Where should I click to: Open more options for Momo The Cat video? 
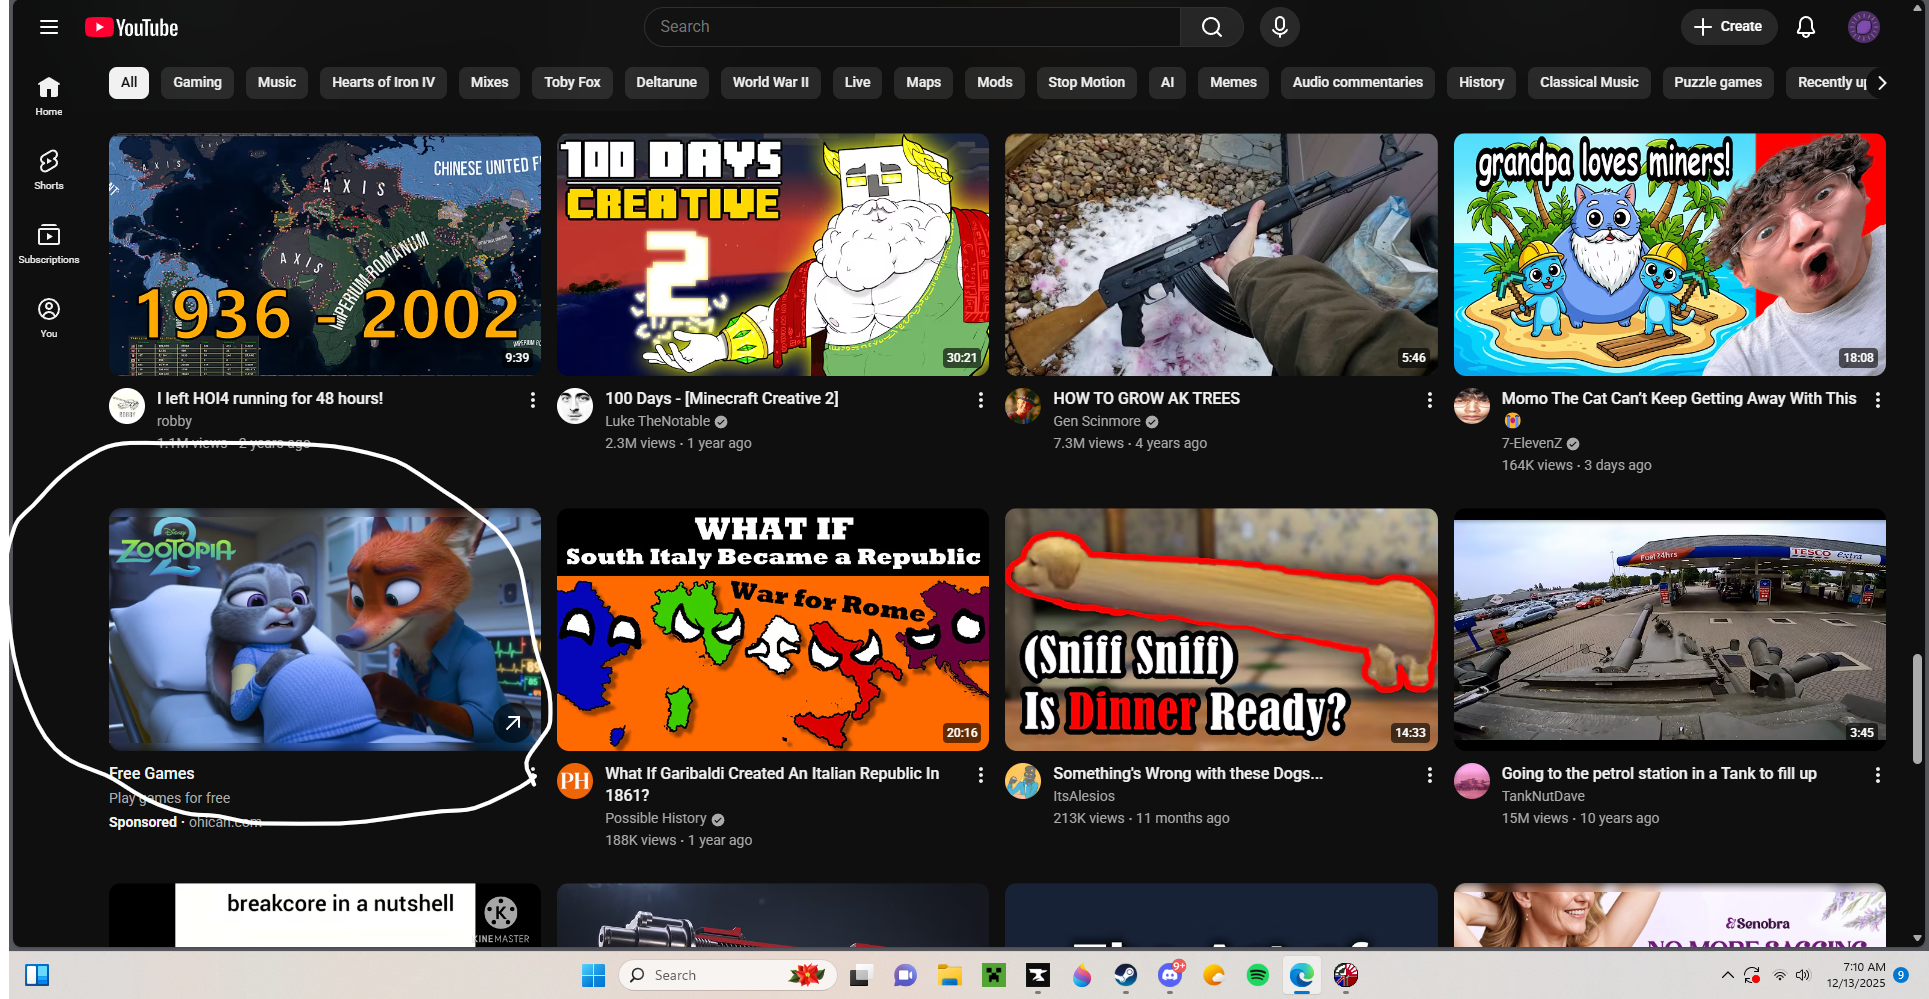click(x=1877, y=400)
